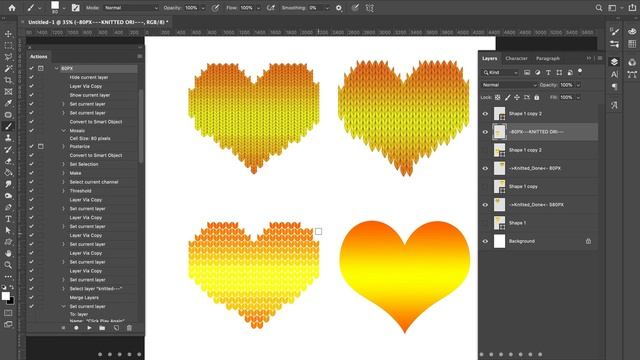Lock all layer attributes
The height and width of the screenshot is (360, 640).
[537, 98]
